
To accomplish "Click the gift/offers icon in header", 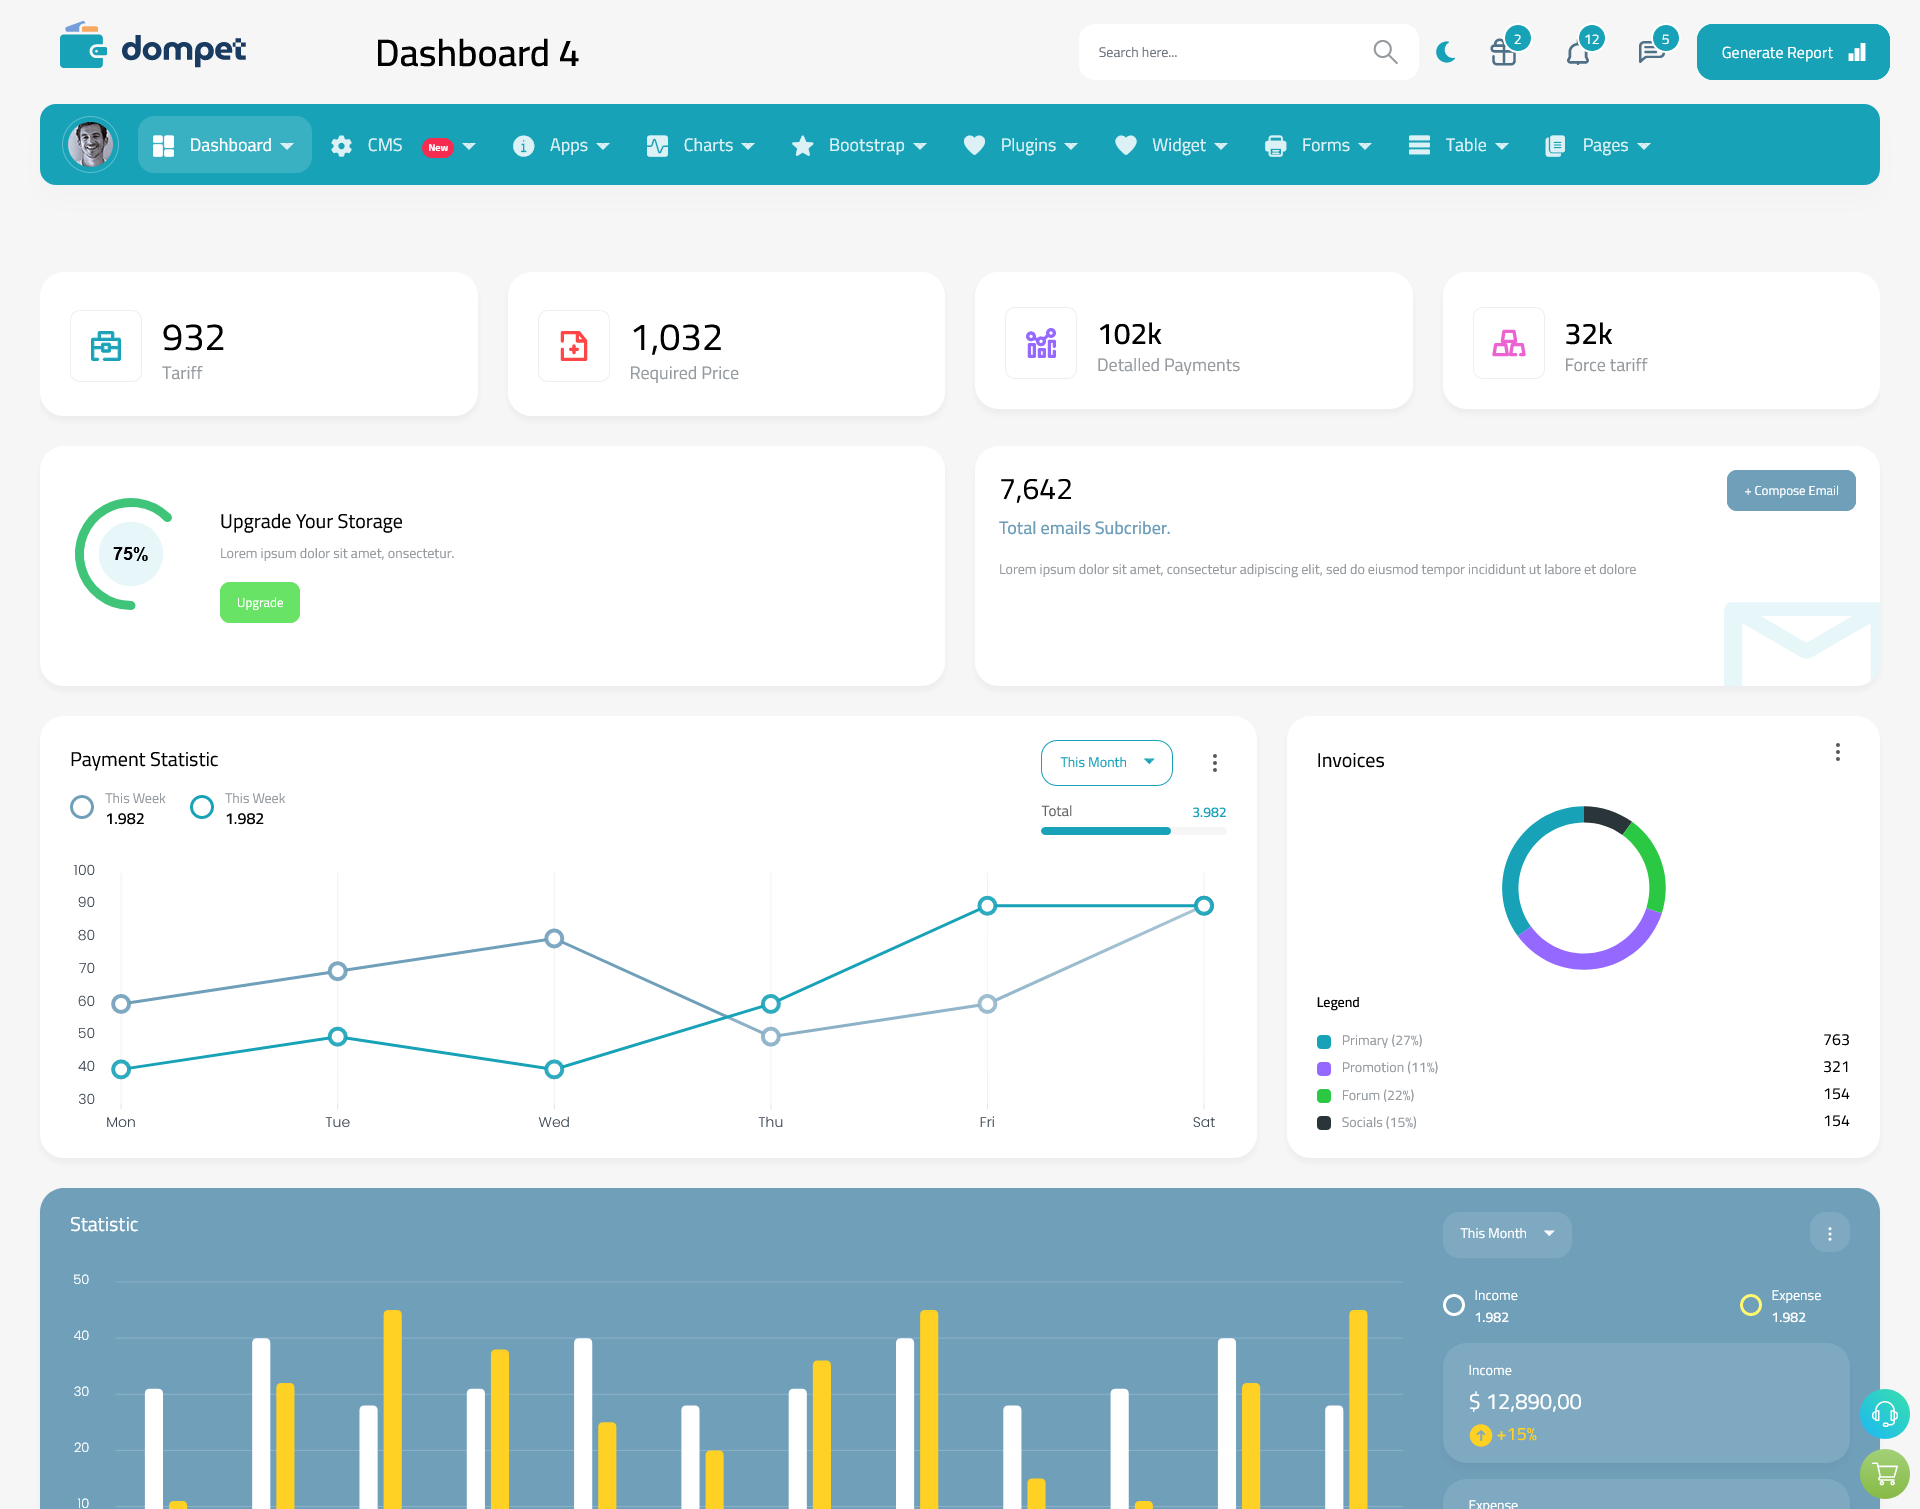I will click(x=1504, y=51).
